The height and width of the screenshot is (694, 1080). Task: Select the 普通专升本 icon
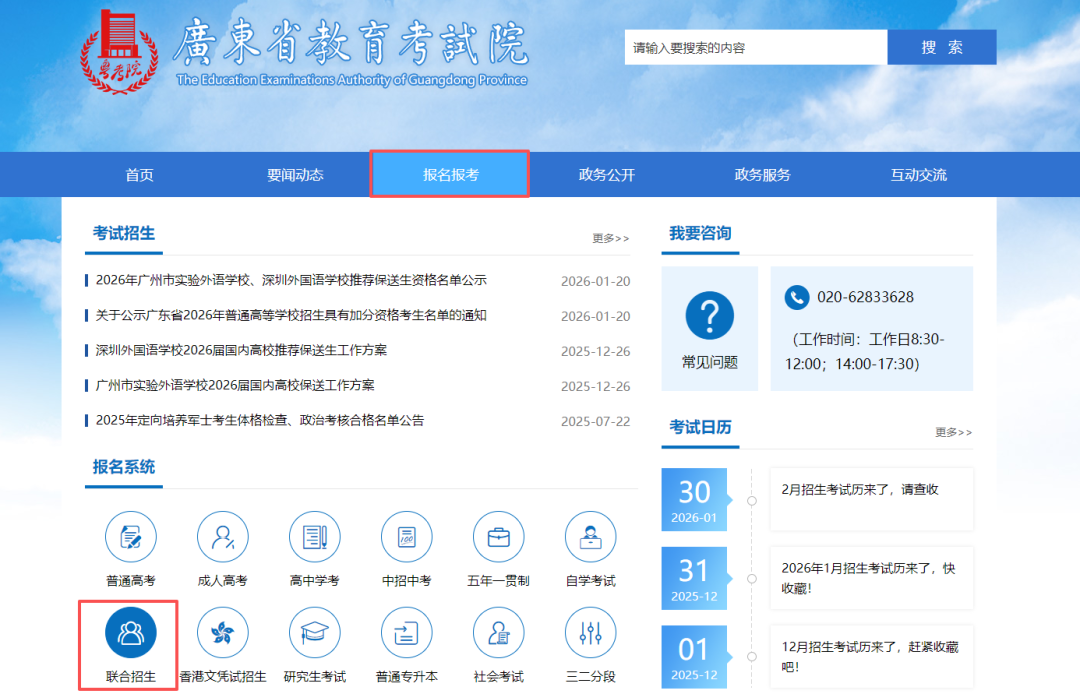(407, 633)
